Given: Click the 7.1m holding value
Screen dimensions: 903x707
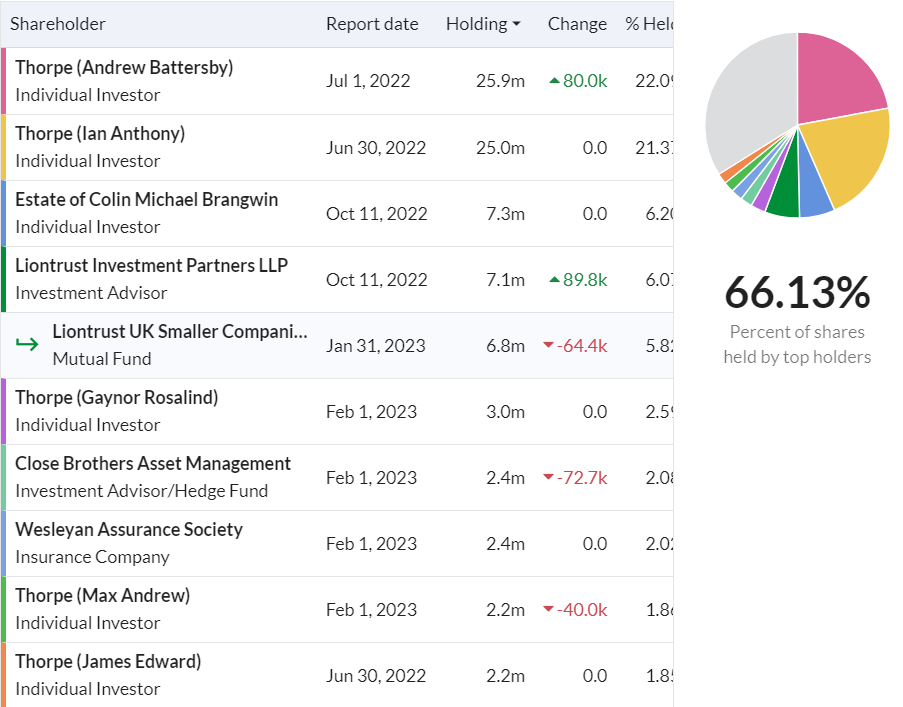Looking at the screenshot, I should point(505,280).
